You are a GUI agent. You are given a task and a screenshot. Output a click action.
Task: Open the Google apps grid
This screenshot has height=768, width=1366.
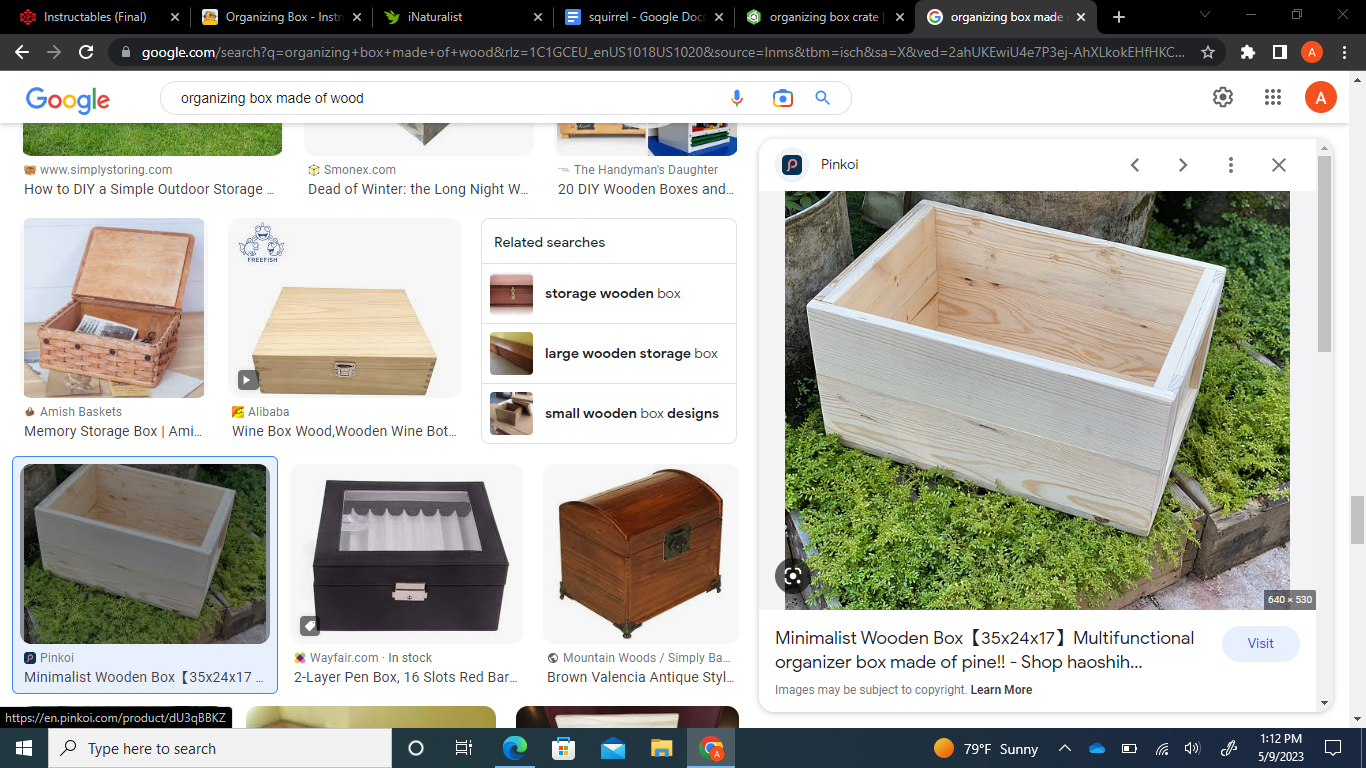(x=1272, y=97)
